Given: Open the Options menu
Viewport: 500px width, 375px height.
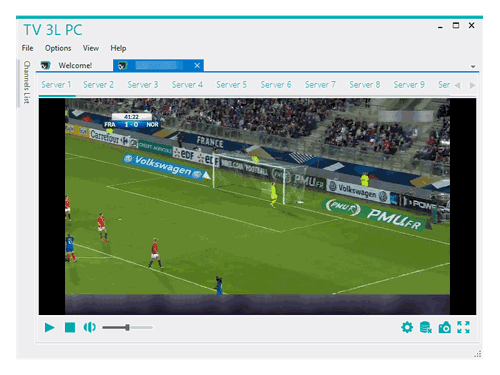Looking at the screenshot, I should [58, 48].
